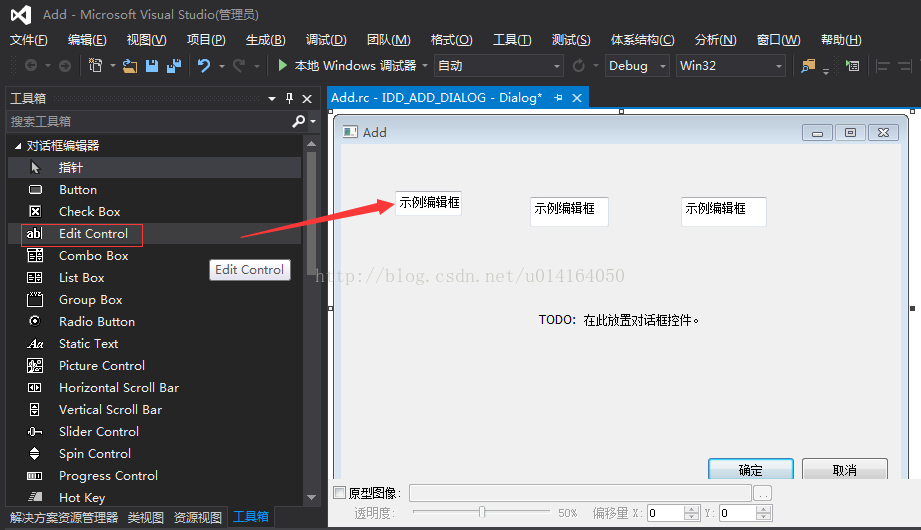Select the Button control icon
Image resolution: width=921 pixels, height=530 pixels.
tap(35, 190)
